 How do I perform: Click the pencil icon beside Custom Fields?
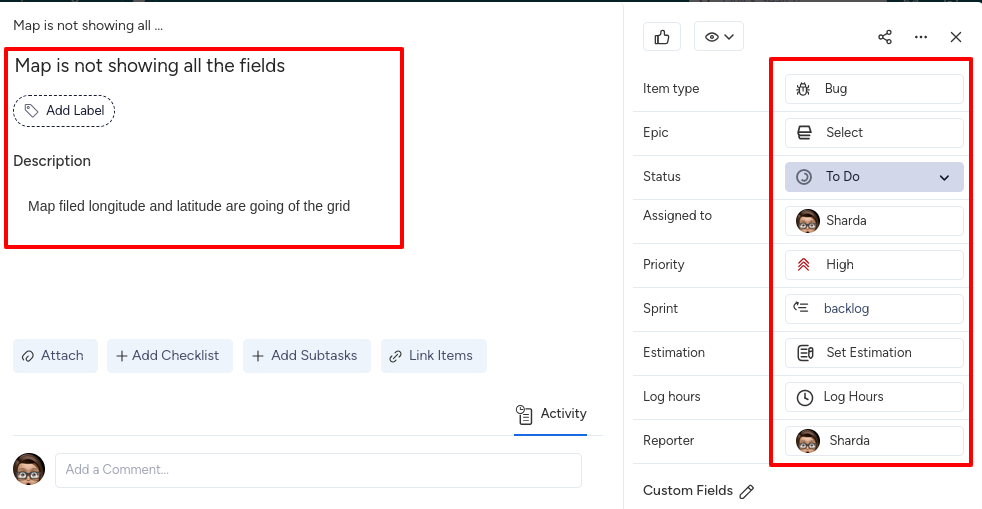[747, 491]
